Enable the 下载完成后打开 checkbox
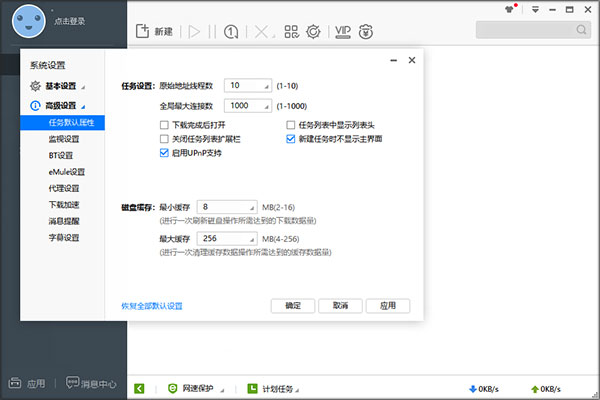Image resolution: width=600 pixels, height=400 pixels. 164,125
